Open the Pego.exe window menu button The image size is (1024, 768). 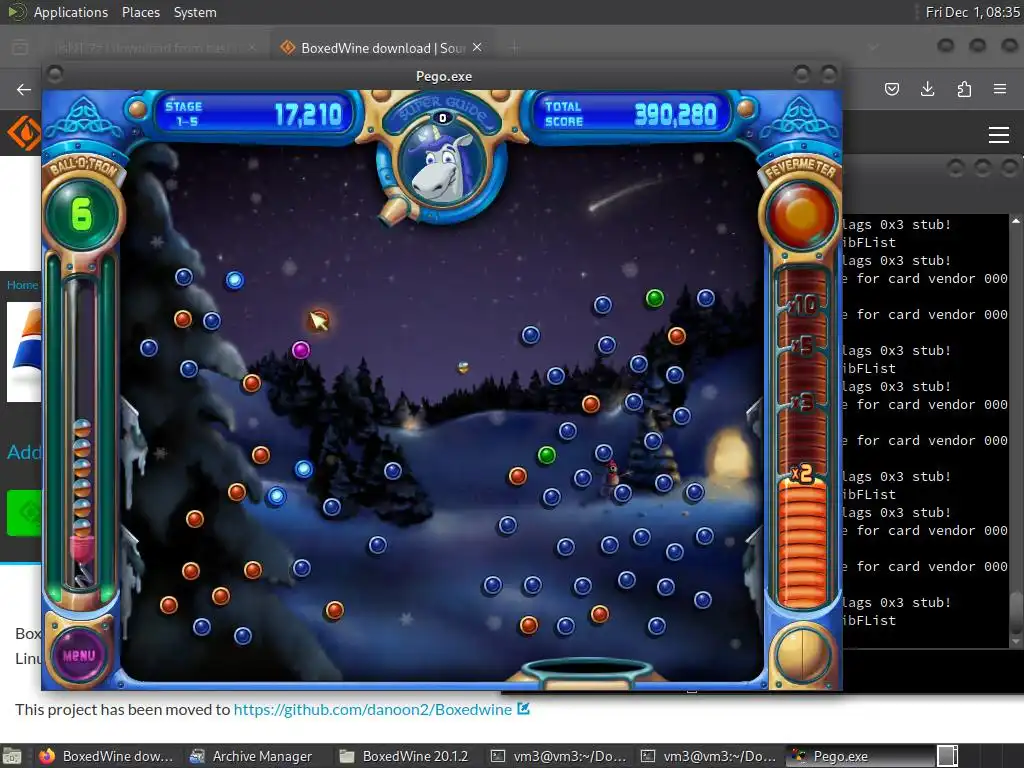pos(55,75)
